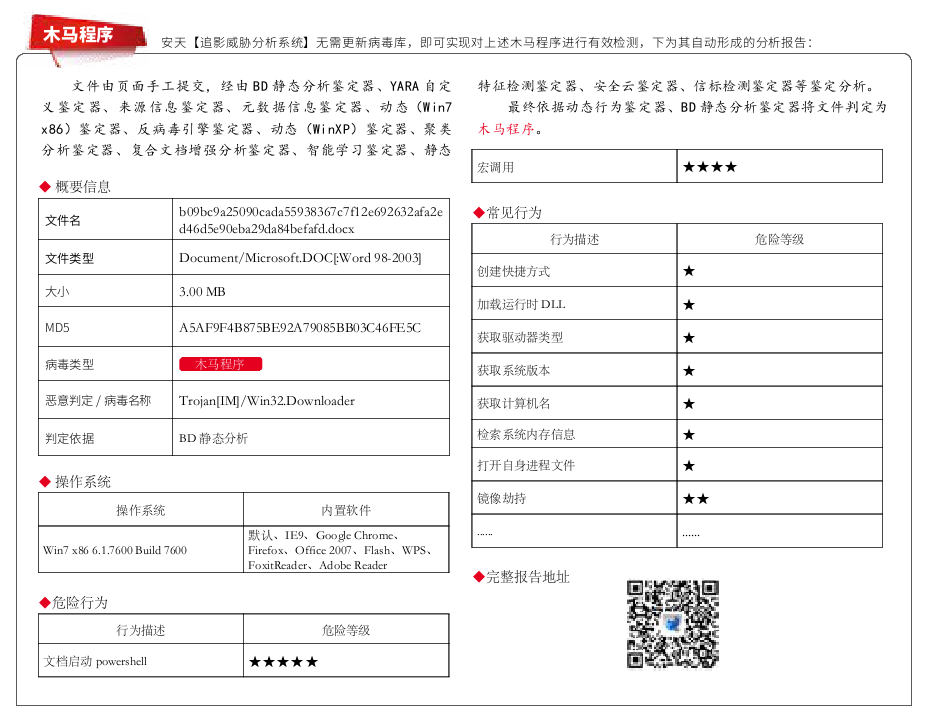Click the top sentence beginning "安天【追影威胁分析系统】"
Screen dimensions: 925x717
487,42
